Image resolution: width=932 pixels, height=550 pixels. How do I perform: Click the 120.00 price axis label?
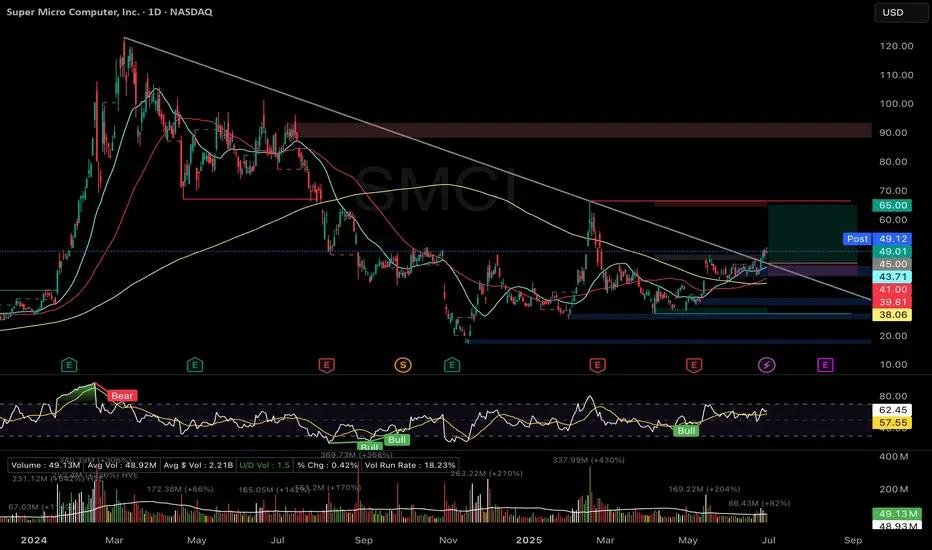pyautogui.click(x=896, y=46)
